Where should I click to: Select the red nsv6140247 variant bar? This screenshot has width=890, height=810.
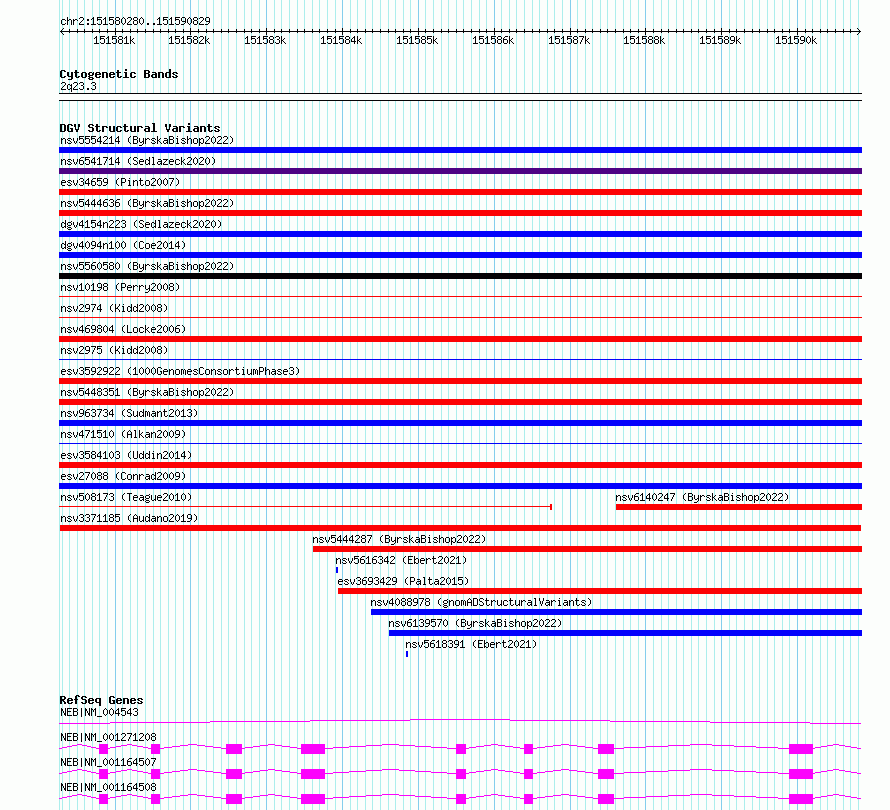point(738,507)
